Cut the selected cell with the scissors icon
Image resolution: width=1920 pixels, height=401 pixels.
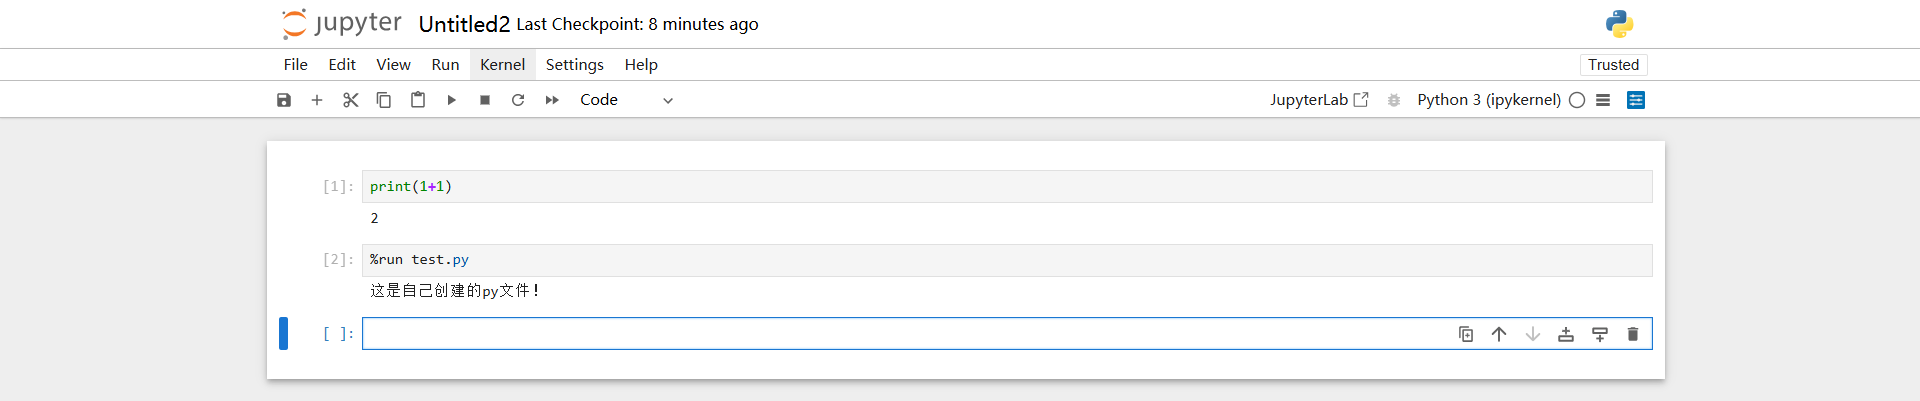point(350,100)
